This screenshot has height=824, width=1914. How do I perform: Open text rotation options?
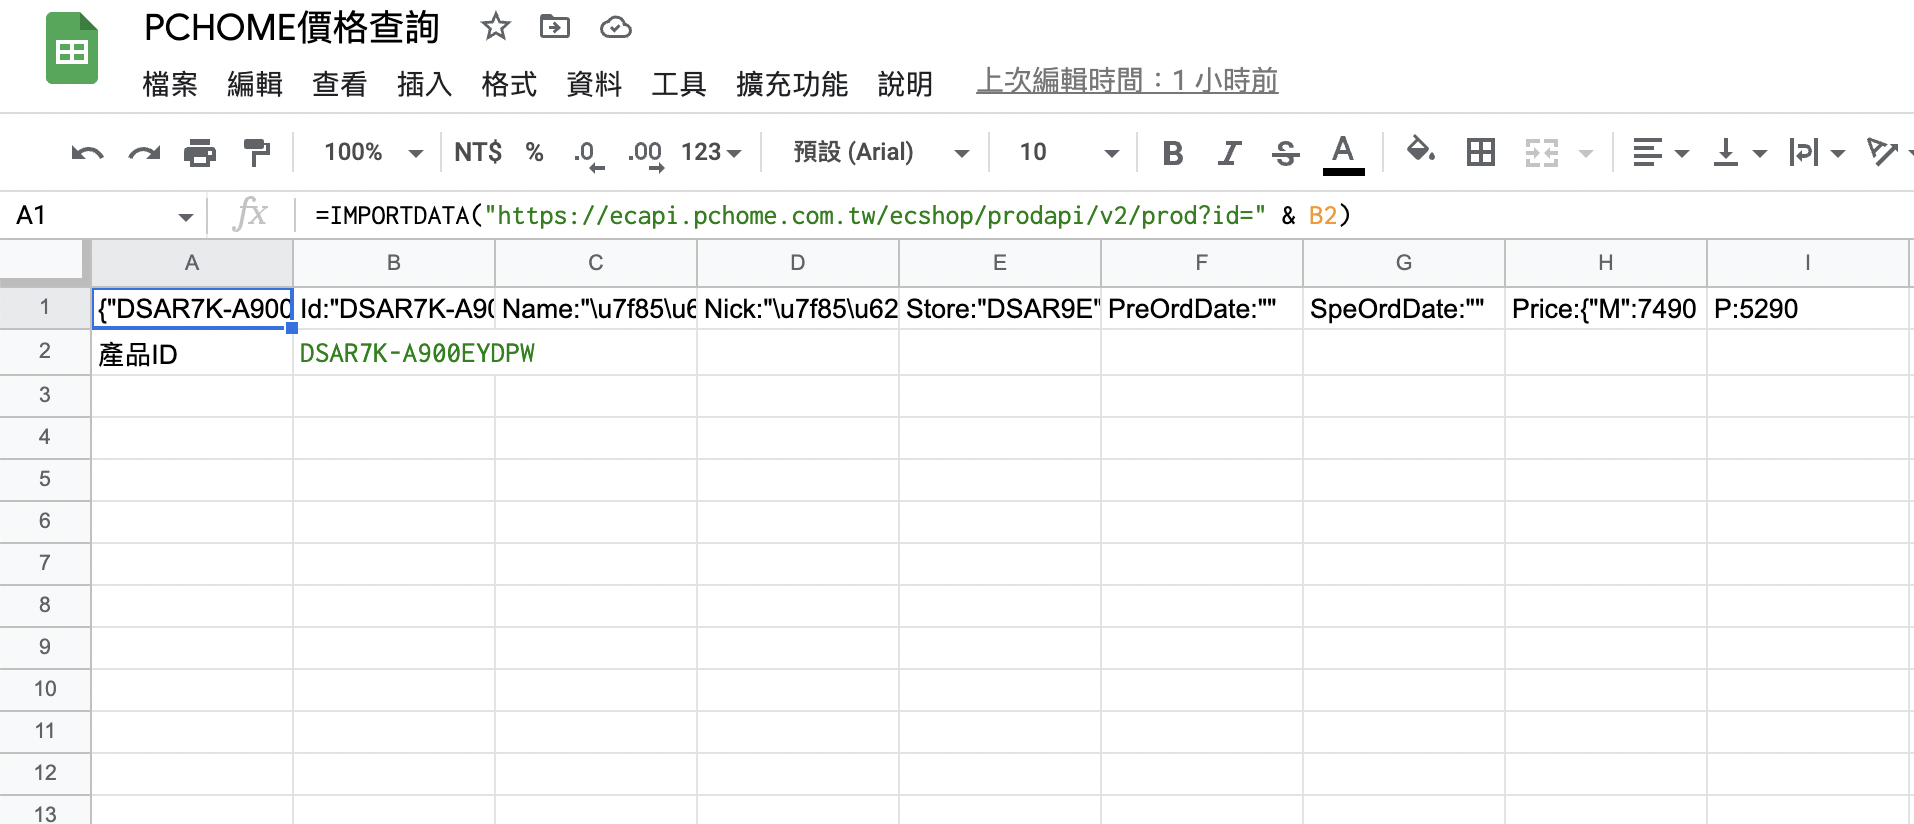(1888, 153)
